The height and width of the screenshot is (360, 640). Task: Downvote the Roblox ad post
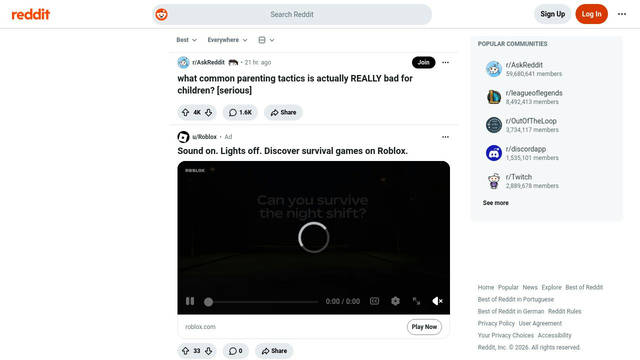[209, 351]
